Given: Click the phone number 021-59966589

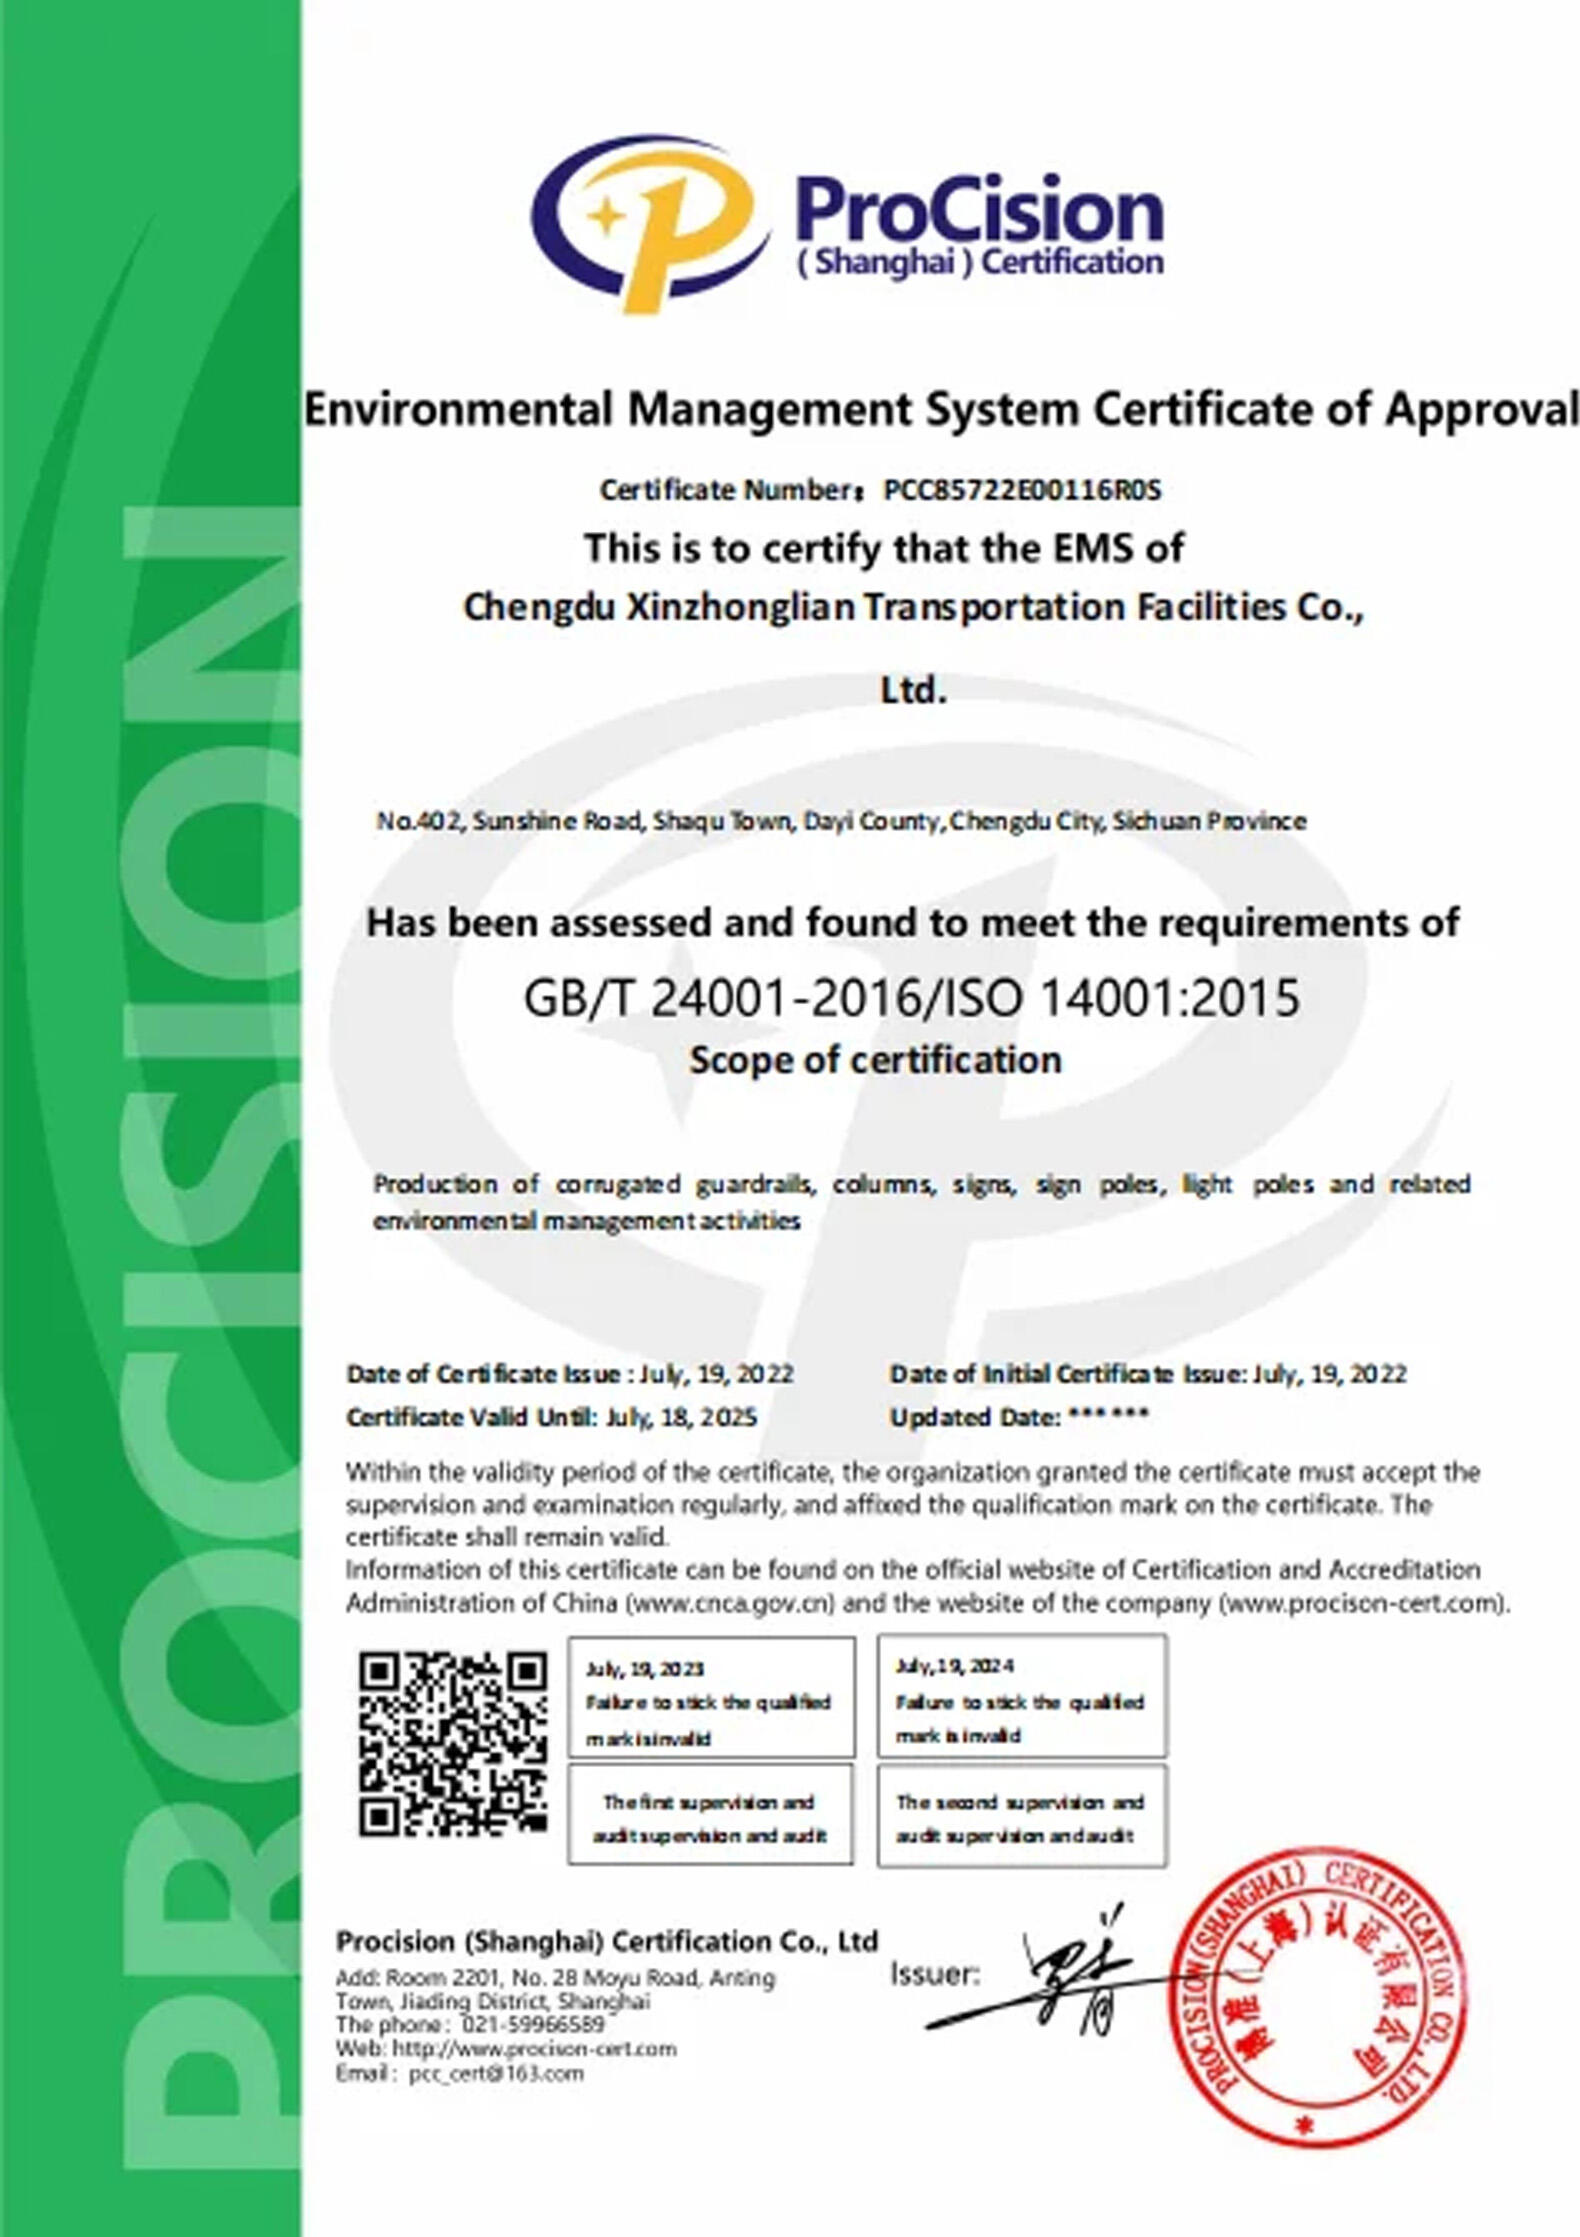Looking at the screenshot, I should pyautogui.click(x=533, y=2024).
